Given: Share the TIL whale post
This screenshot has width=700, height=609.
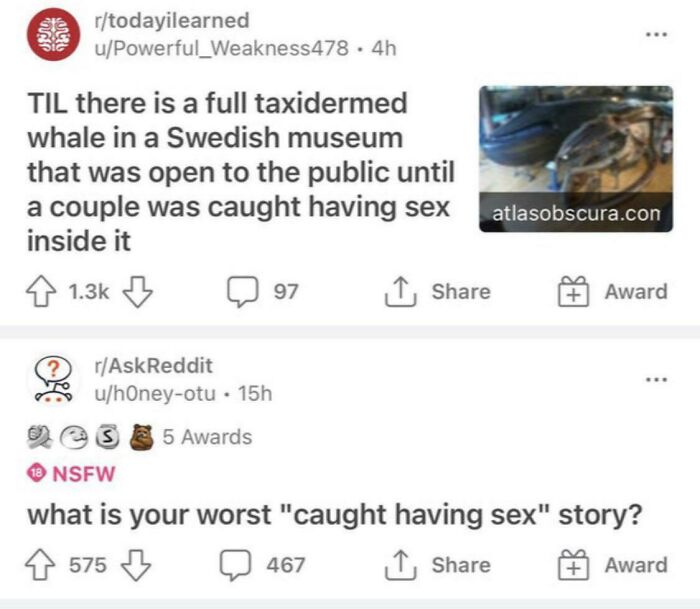Looking at the screenshot, I should tap(438, 292).
